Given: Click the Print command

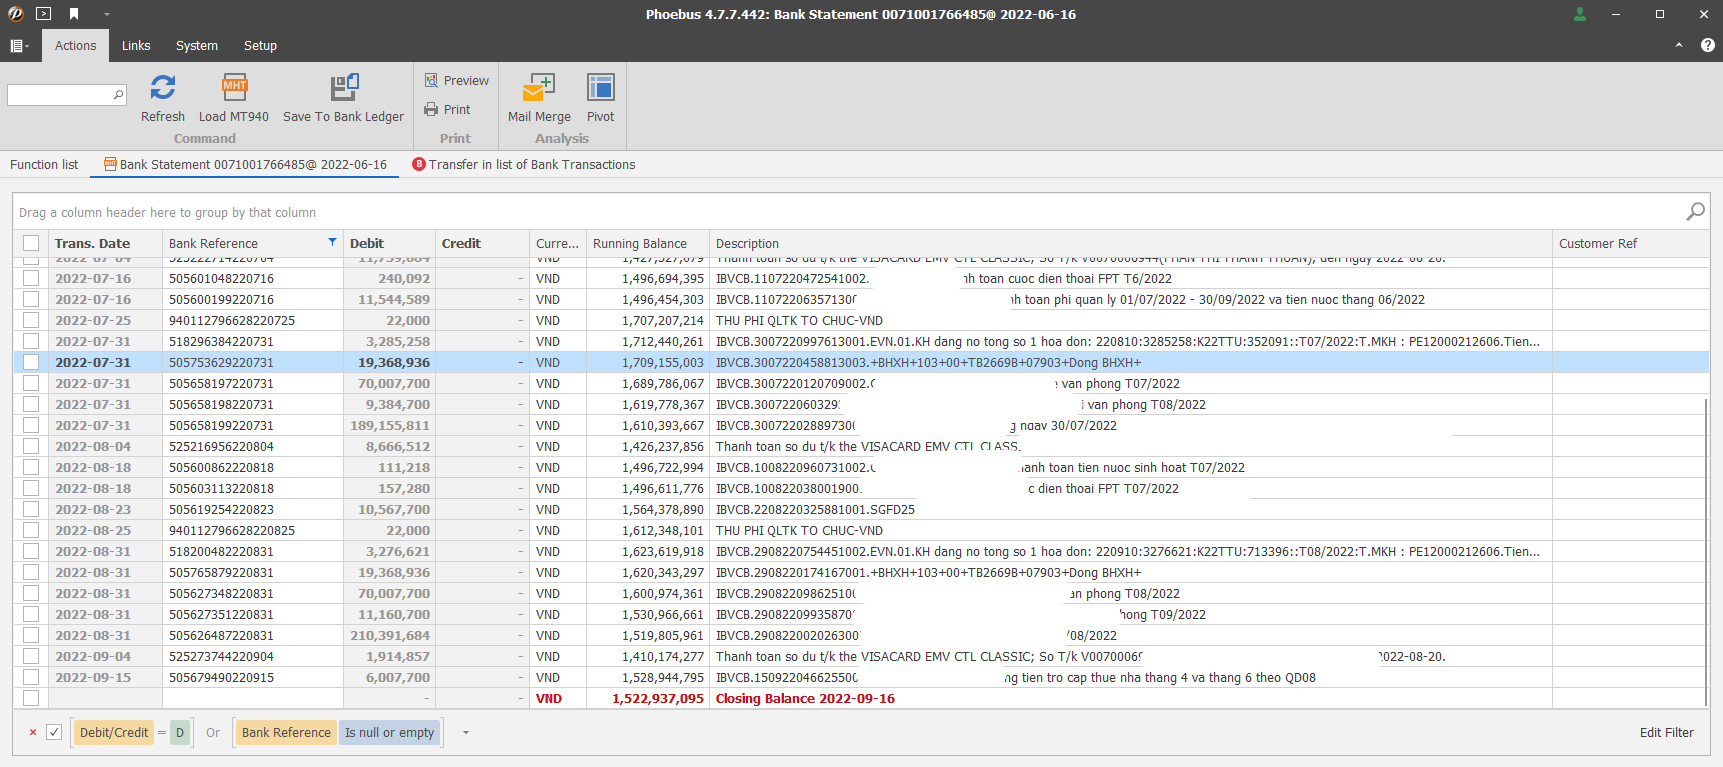Looking at the screenshot, I should pyautogui.click(x=447, y=109).
